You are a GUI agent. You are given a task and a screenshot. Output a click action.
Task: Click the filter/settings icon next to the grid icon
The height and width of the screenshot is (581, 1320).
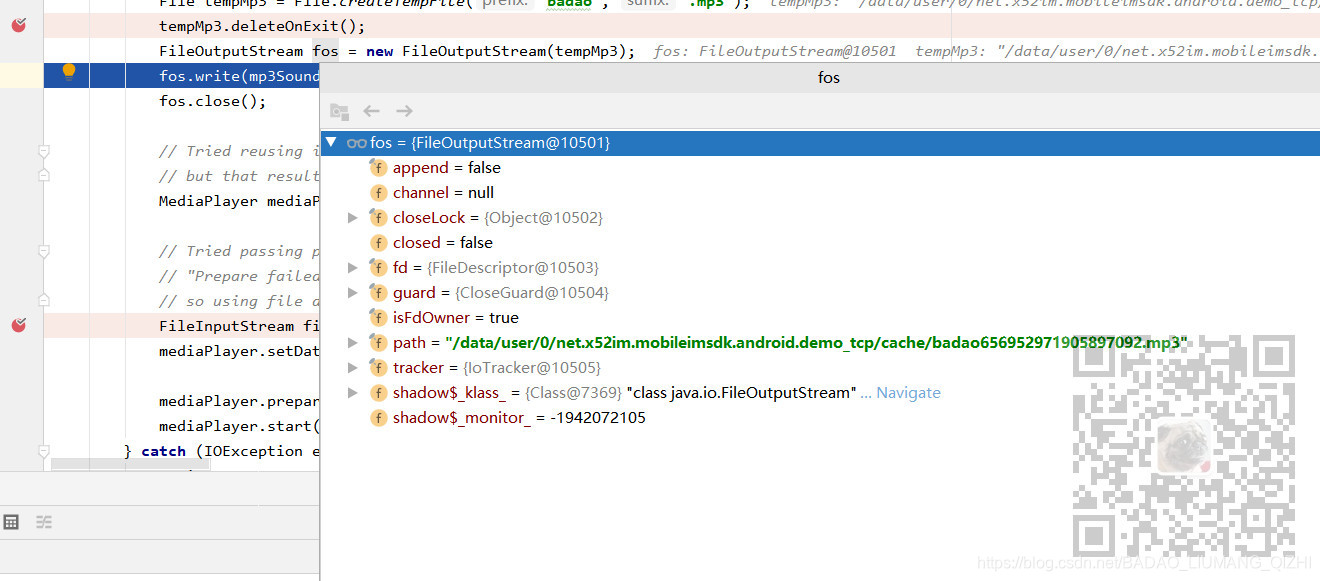[44, 522]
